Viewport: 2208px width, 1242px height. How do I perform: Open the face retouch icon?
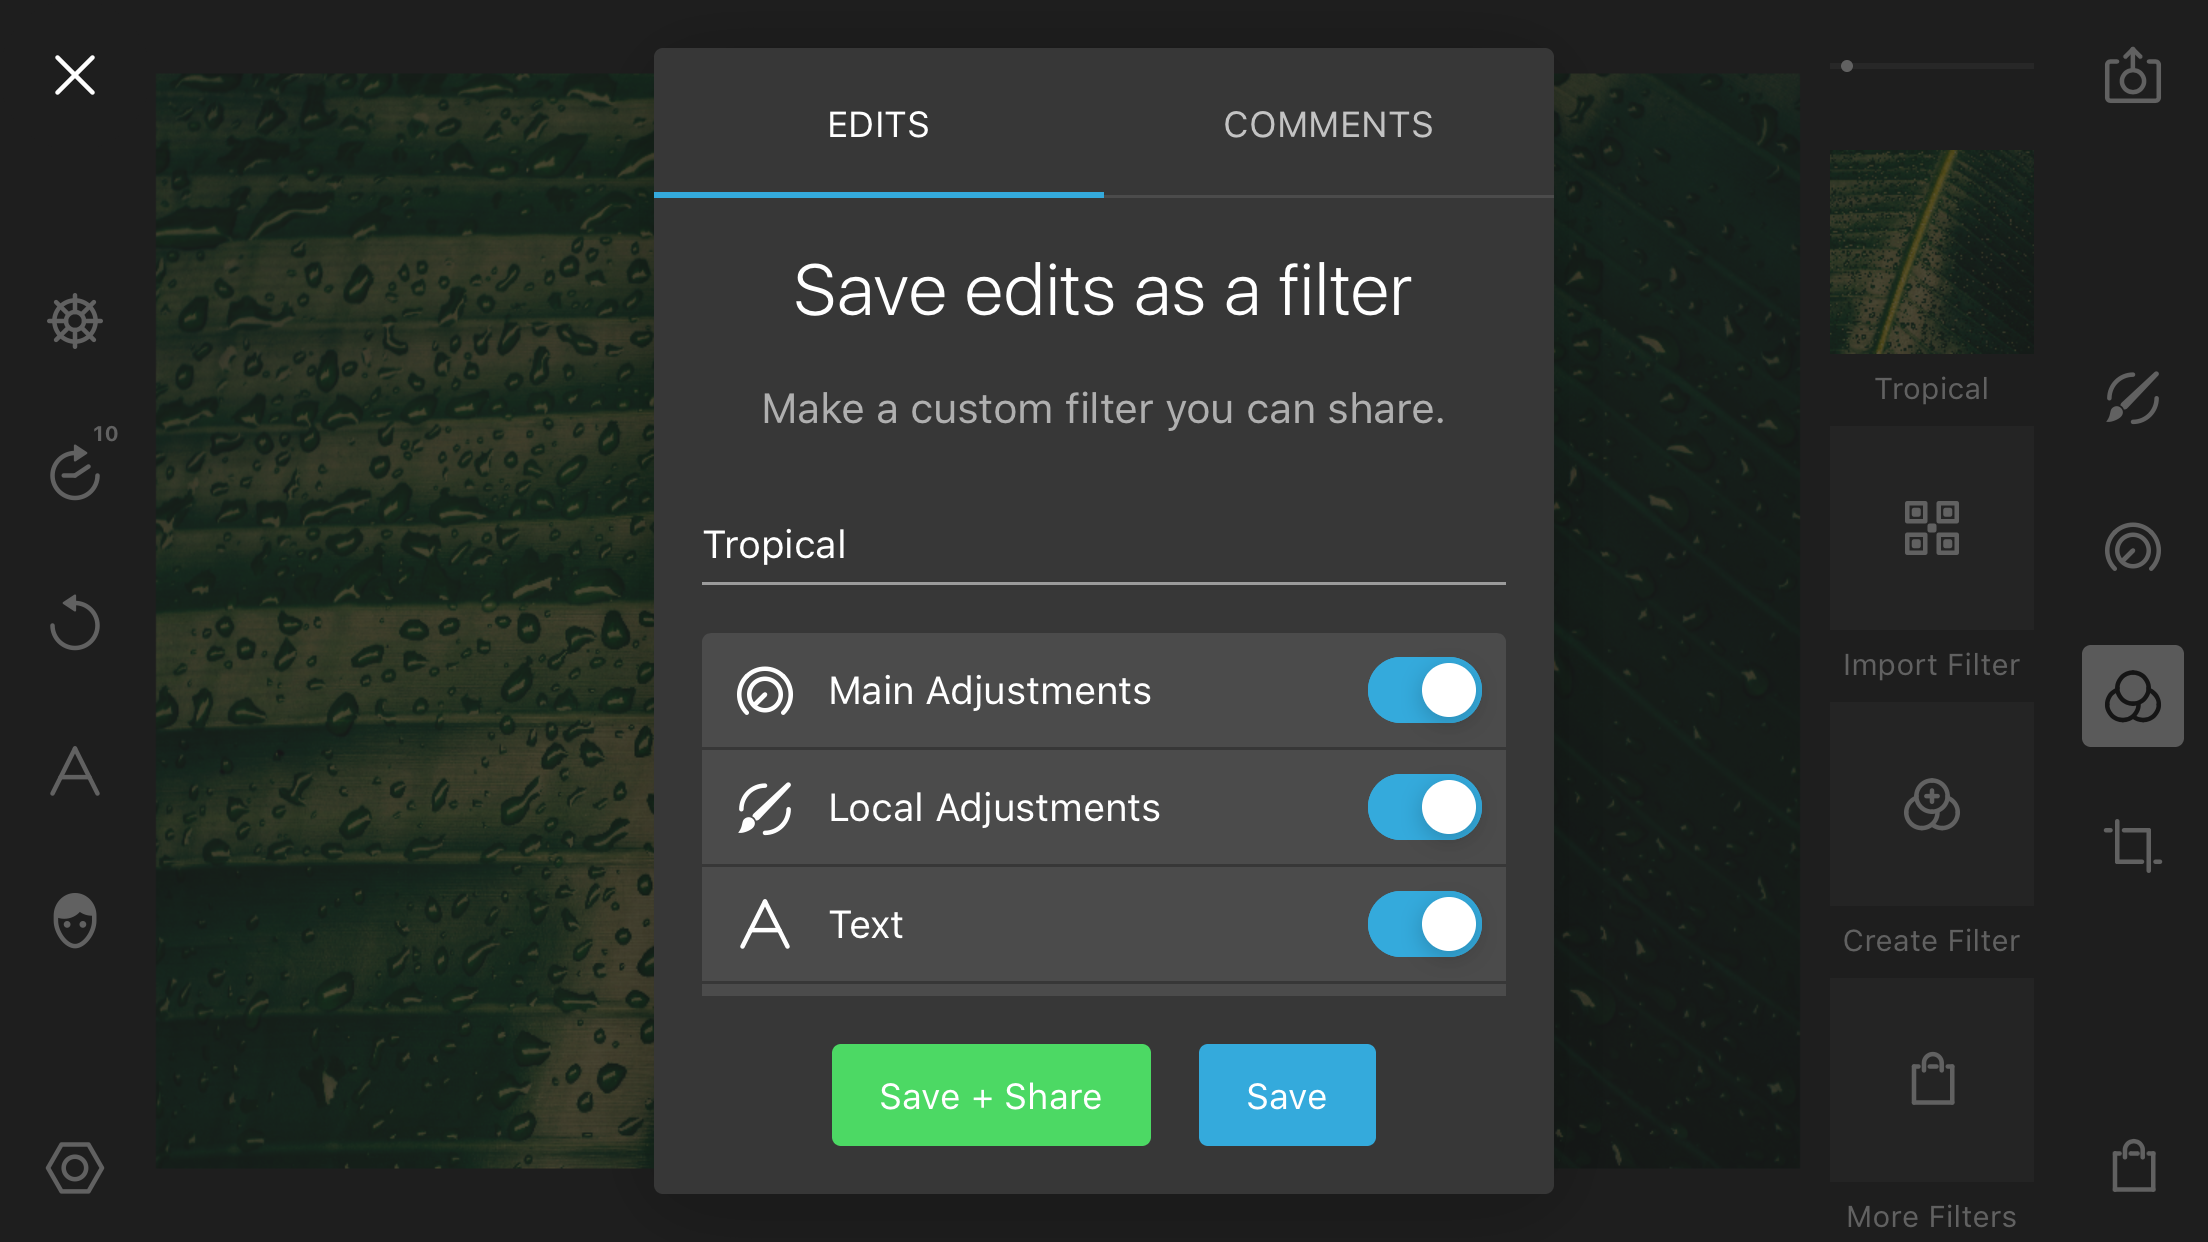click(75, 920)
